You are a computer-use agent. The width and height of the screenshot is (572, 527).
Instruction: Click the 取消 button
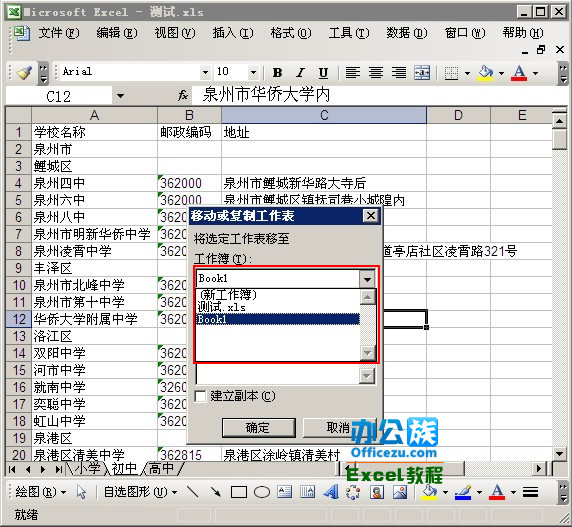[338, 427]
